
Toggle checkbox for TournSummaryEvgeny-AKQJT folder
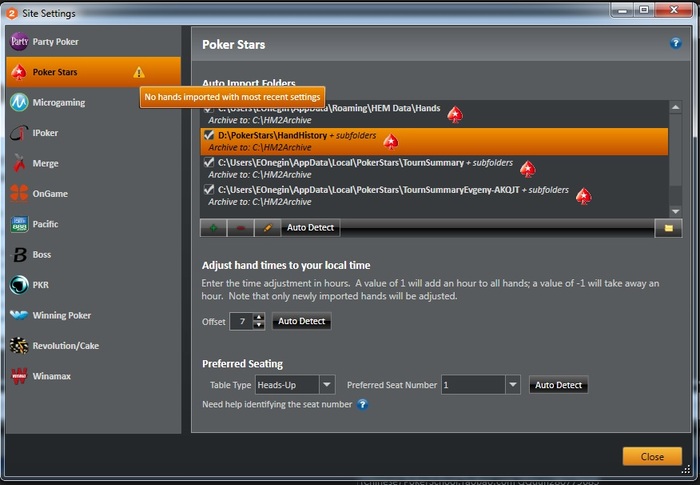(x=208, y=189)
